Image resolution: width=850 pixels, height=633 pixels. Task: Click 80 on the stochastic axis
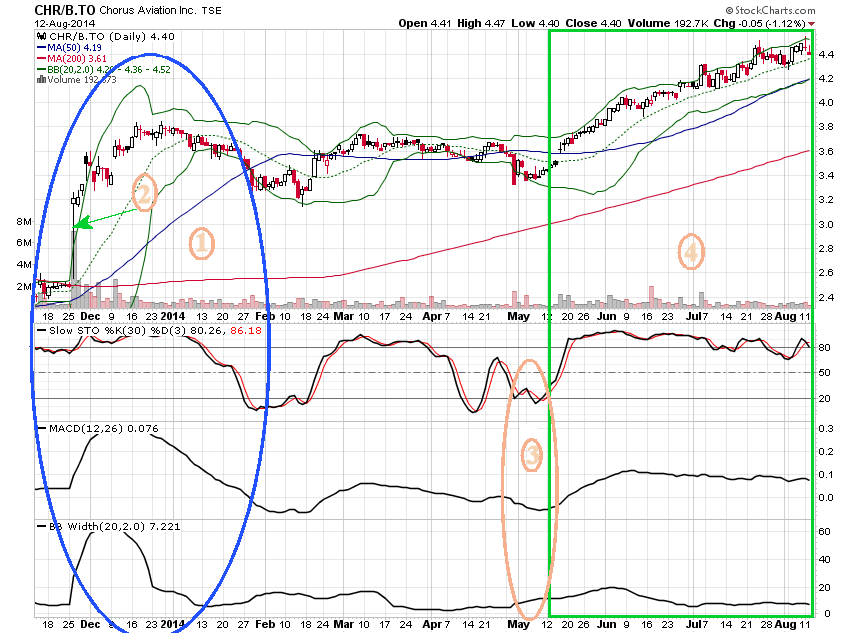825,347
